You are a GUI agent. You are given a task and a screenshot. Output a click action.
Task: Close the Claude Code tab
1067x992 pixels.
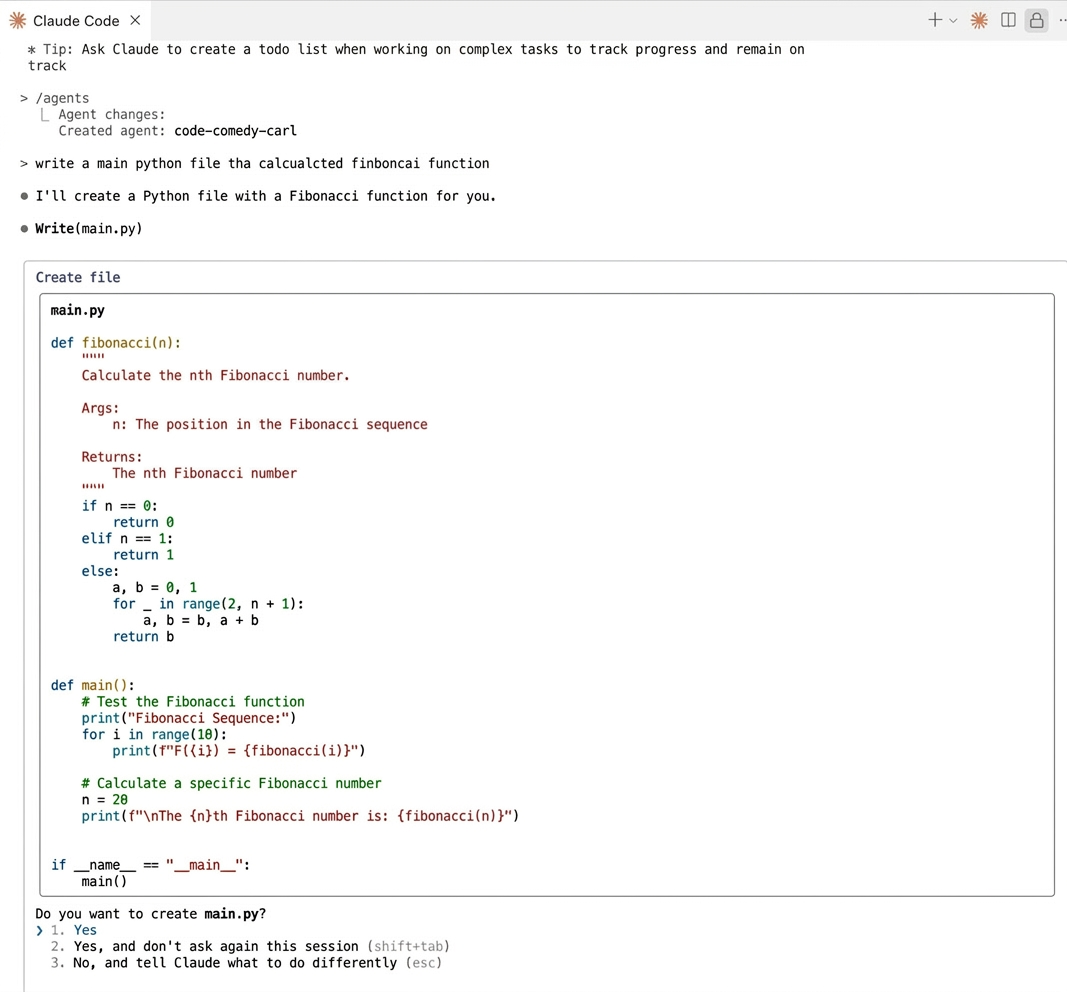click(x=135, y=20)
